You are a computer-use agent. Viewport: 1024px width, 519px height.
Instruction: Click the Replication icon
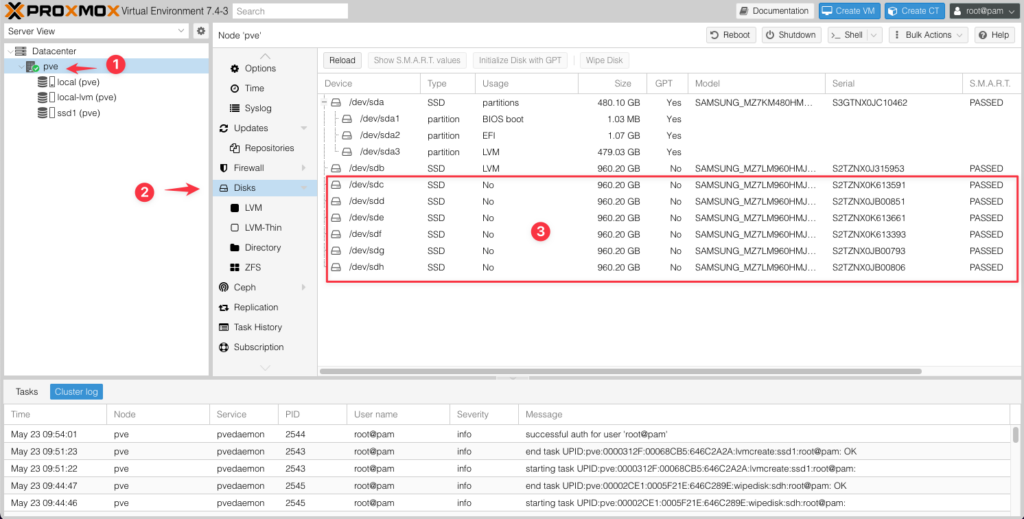(223, 307)
